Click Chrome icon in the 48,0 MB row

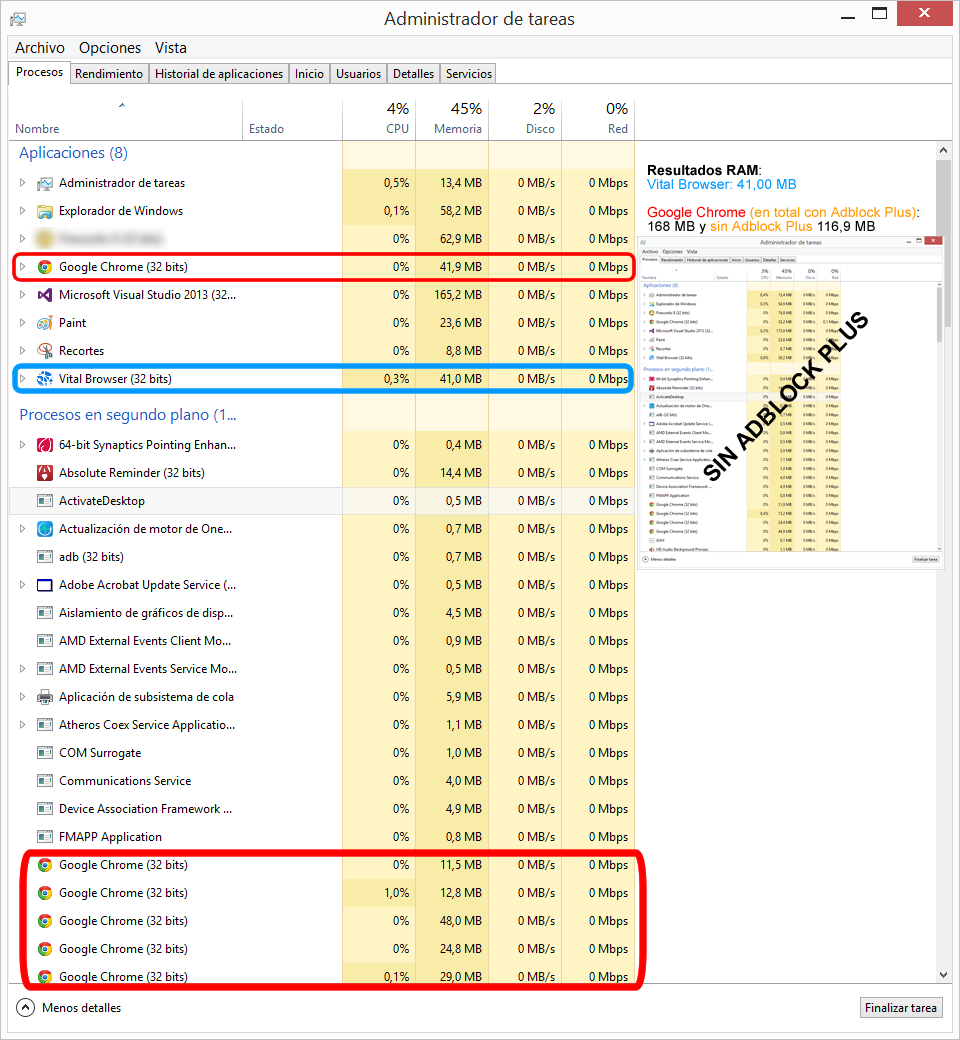(44, 921)
